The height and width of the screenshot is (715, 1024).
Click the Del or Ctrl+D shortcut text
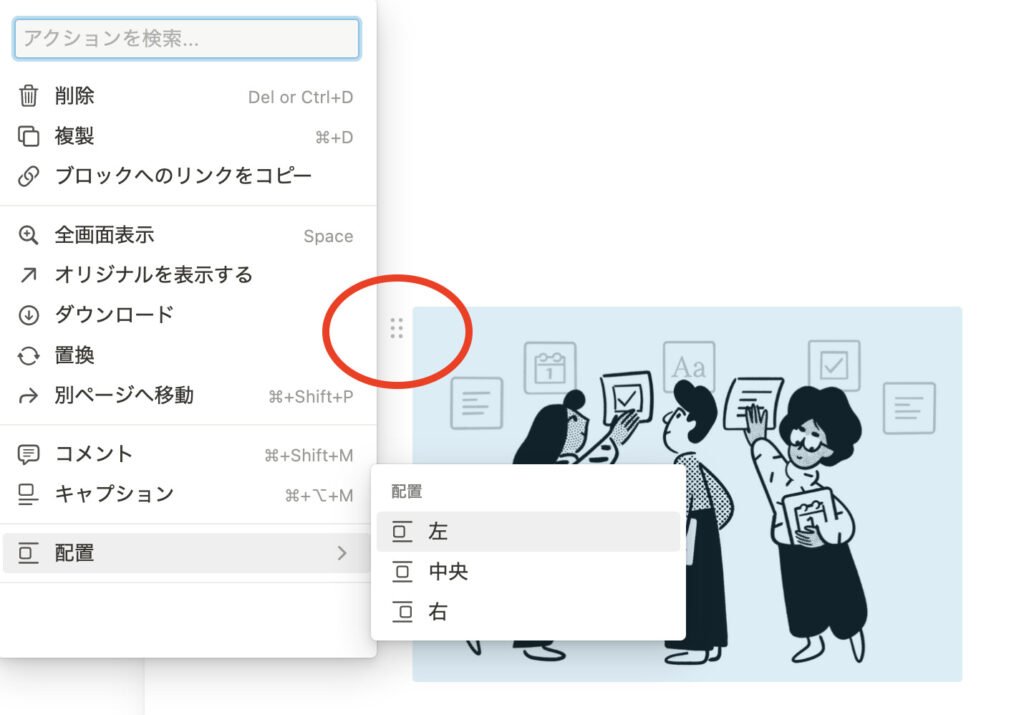coord(300,97)
